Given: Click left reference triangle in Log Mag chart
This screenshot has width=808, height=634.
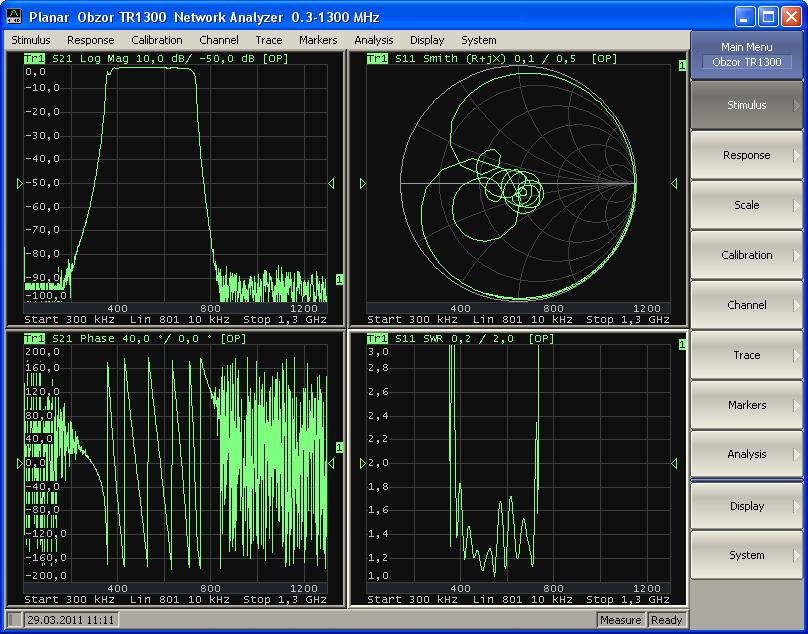Looking at the screenshot, I should point(20,183).
